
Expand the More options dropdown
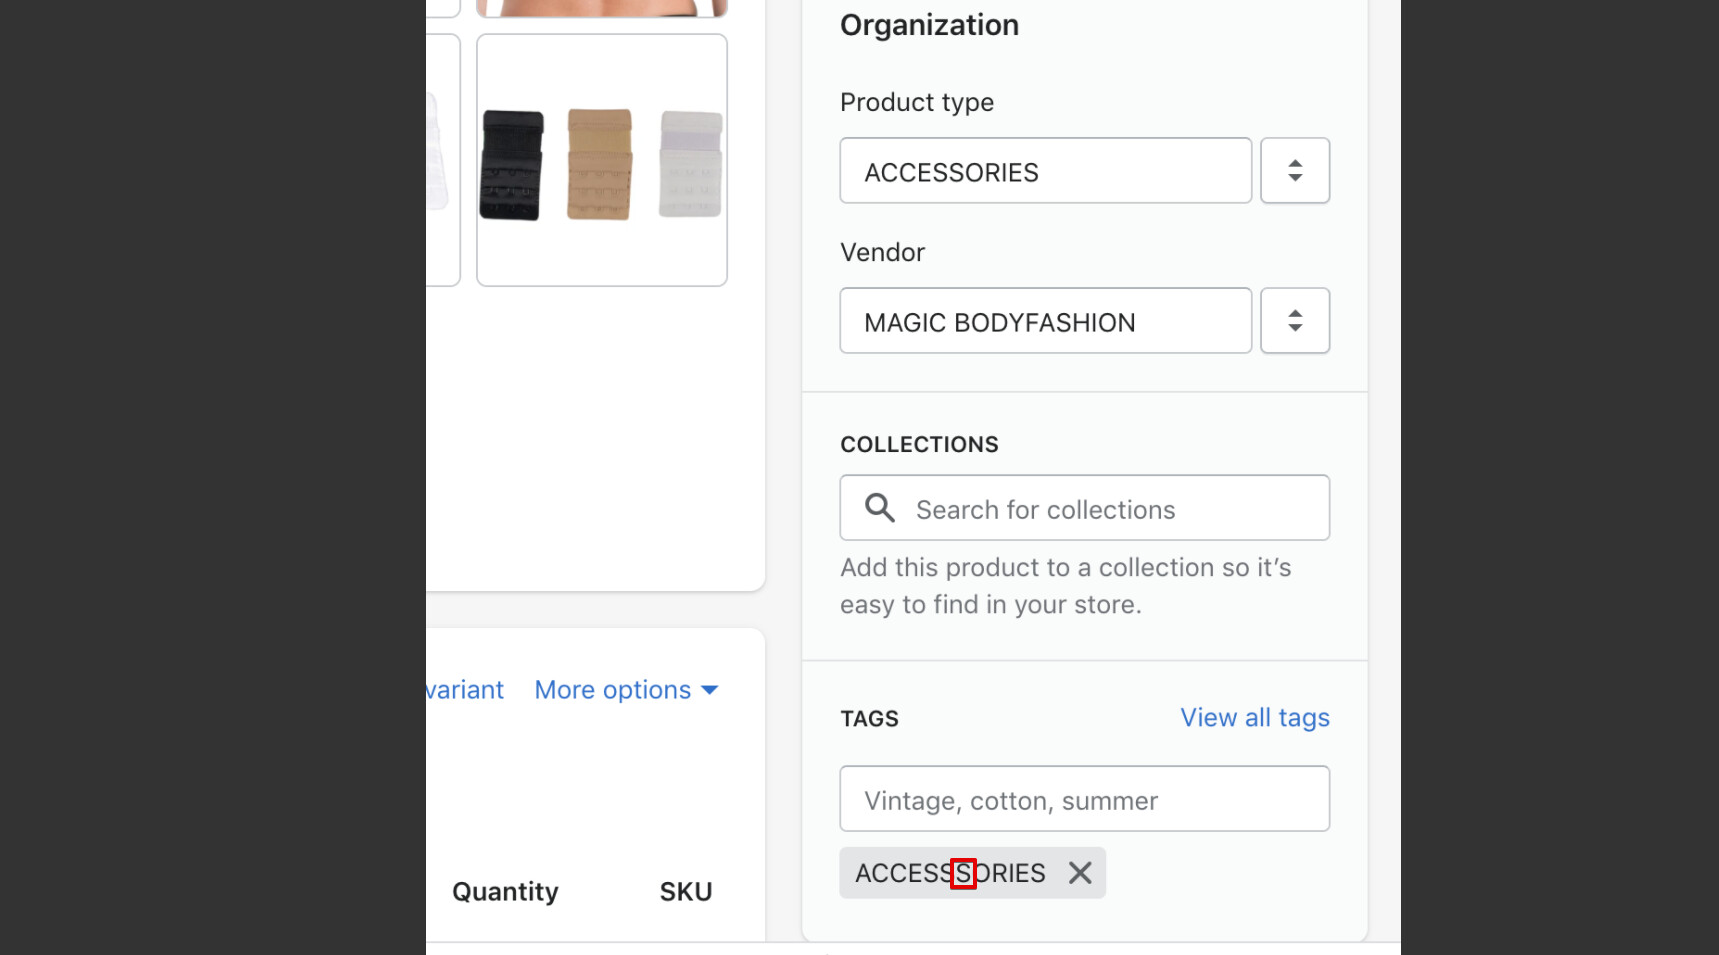626,690
